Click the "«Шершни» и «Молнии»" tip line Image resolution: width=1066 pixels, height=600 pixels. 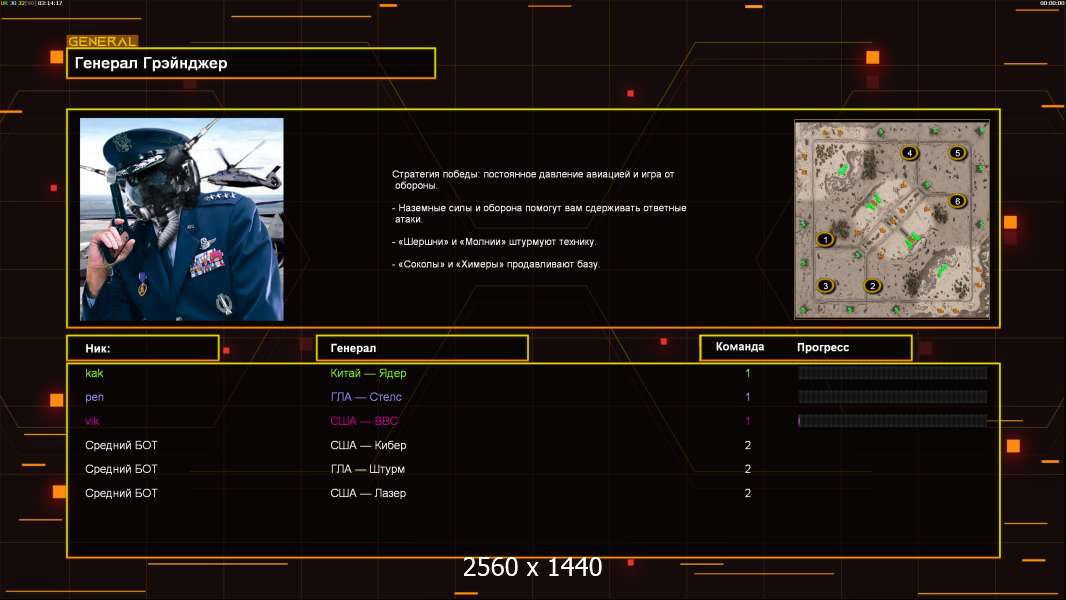[494, 242]
